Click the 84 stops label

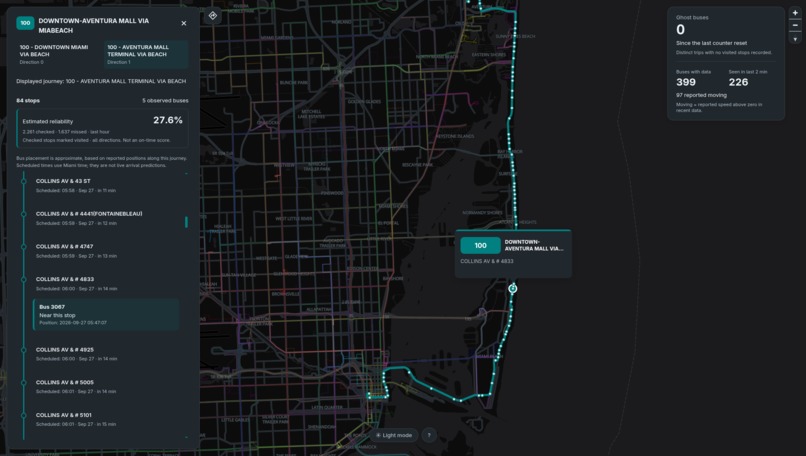(28, 100)
